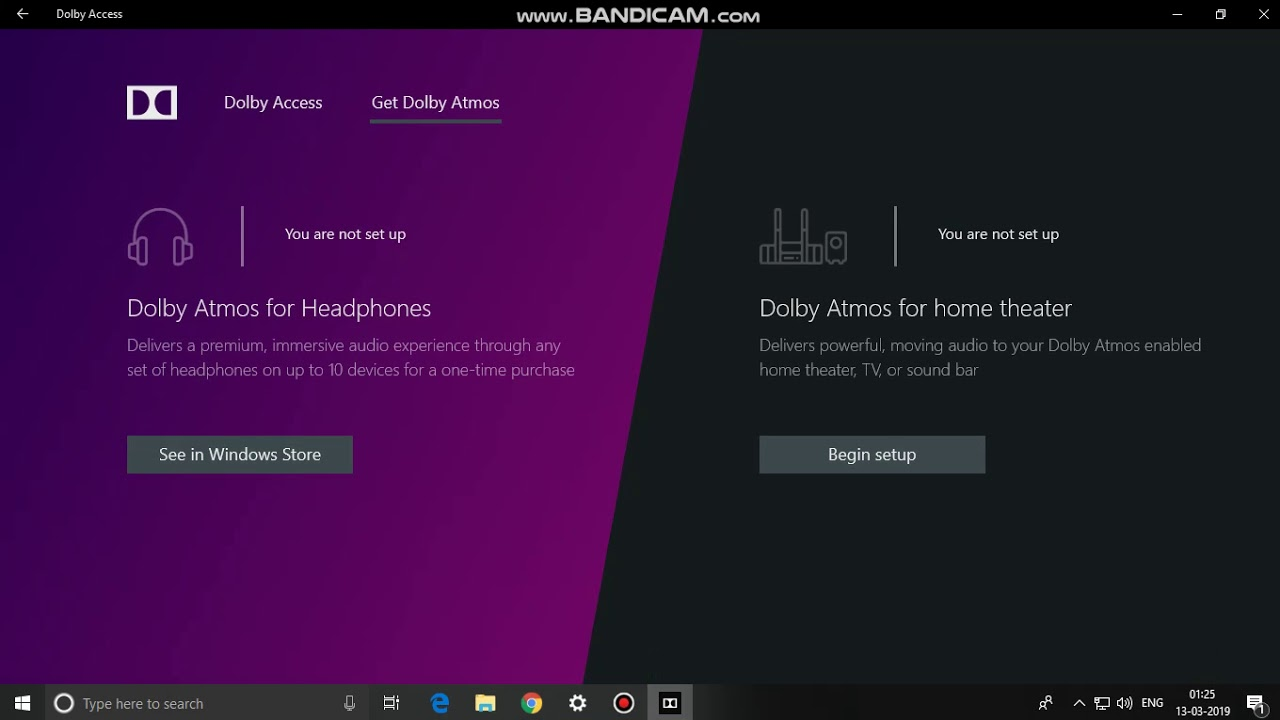Click the taskbar search box
Viewport: 1280px width, 720px height.
click(205, 703)
